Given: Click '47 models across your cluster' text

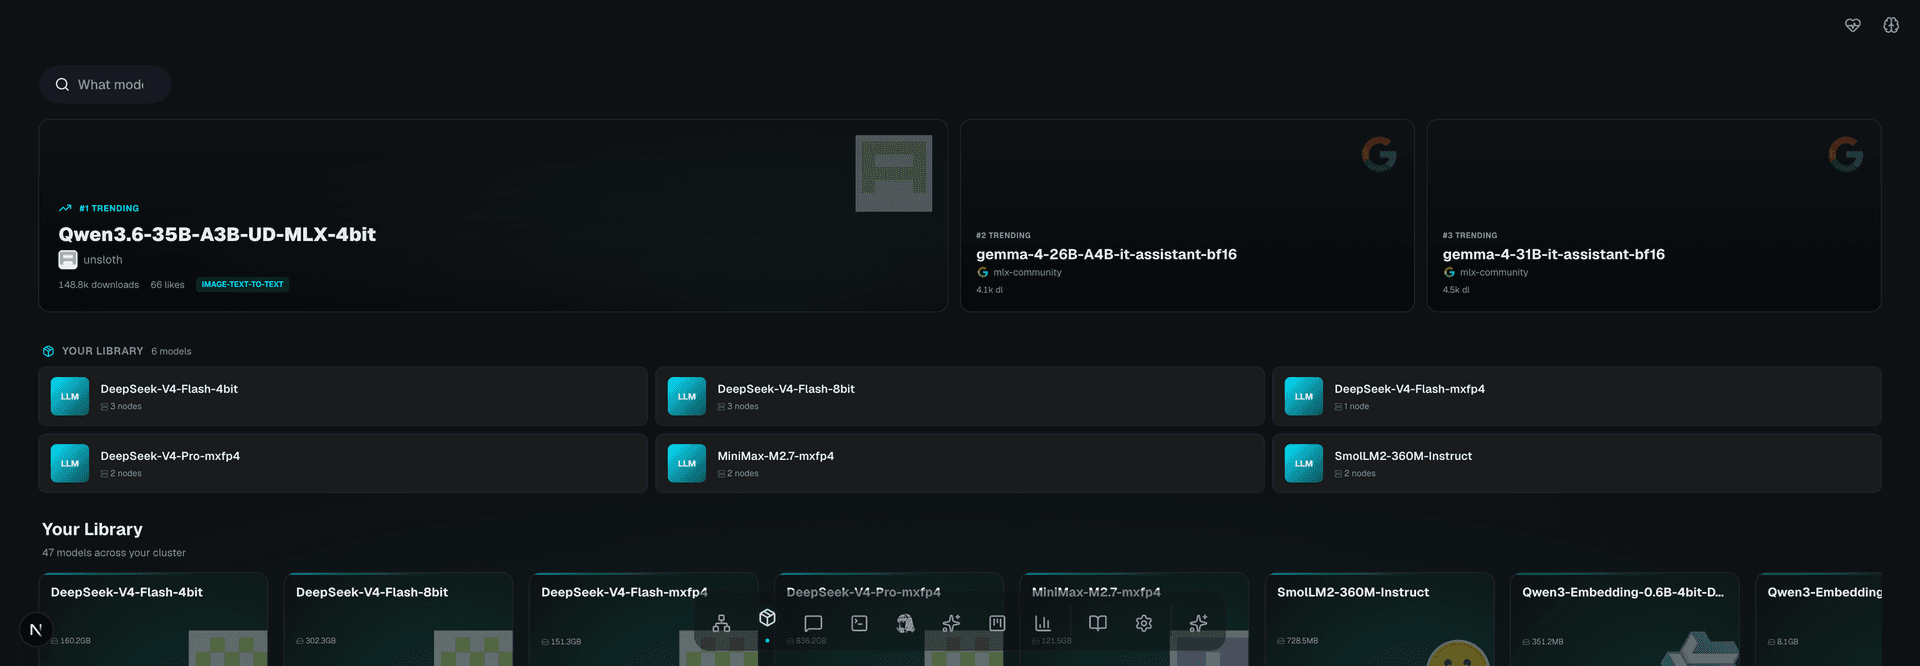Looking at the screenshot, I should tap(114, 553).
